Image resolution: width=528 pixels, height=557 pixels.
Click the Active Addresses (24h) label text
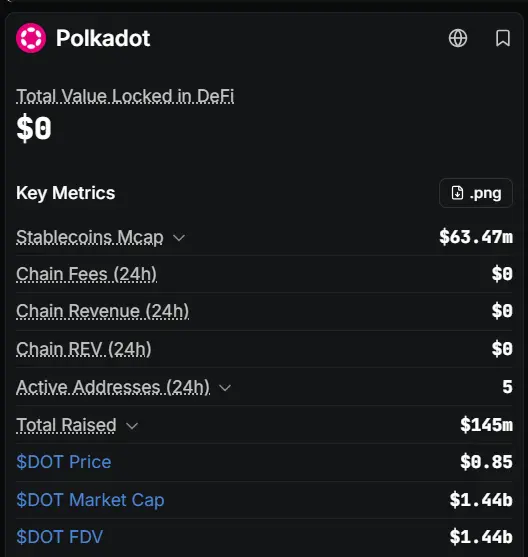[113, 387]
